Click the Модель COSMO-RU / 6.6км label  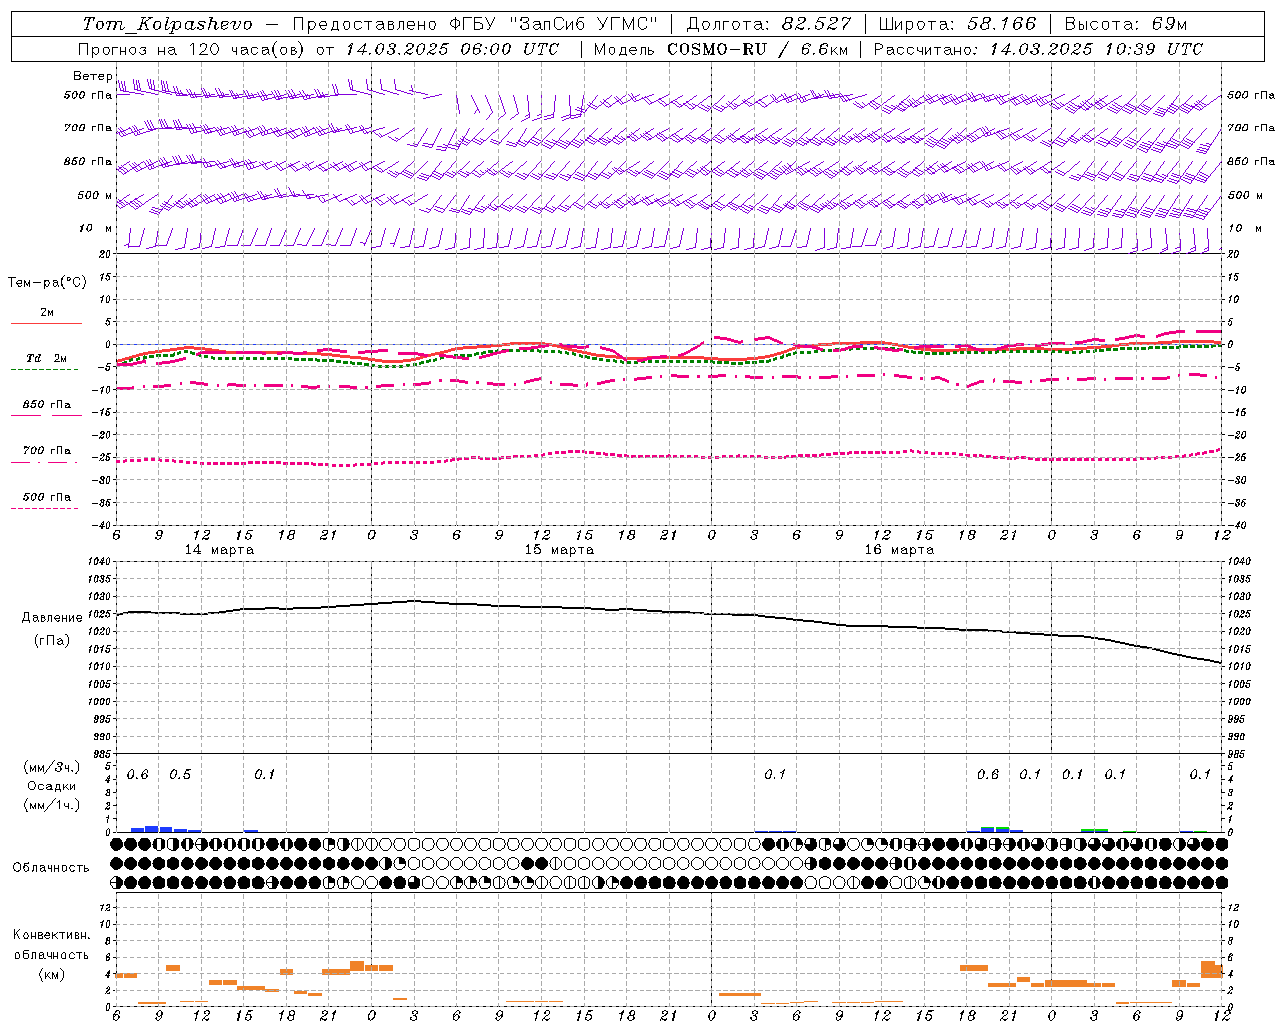point(721,49)
